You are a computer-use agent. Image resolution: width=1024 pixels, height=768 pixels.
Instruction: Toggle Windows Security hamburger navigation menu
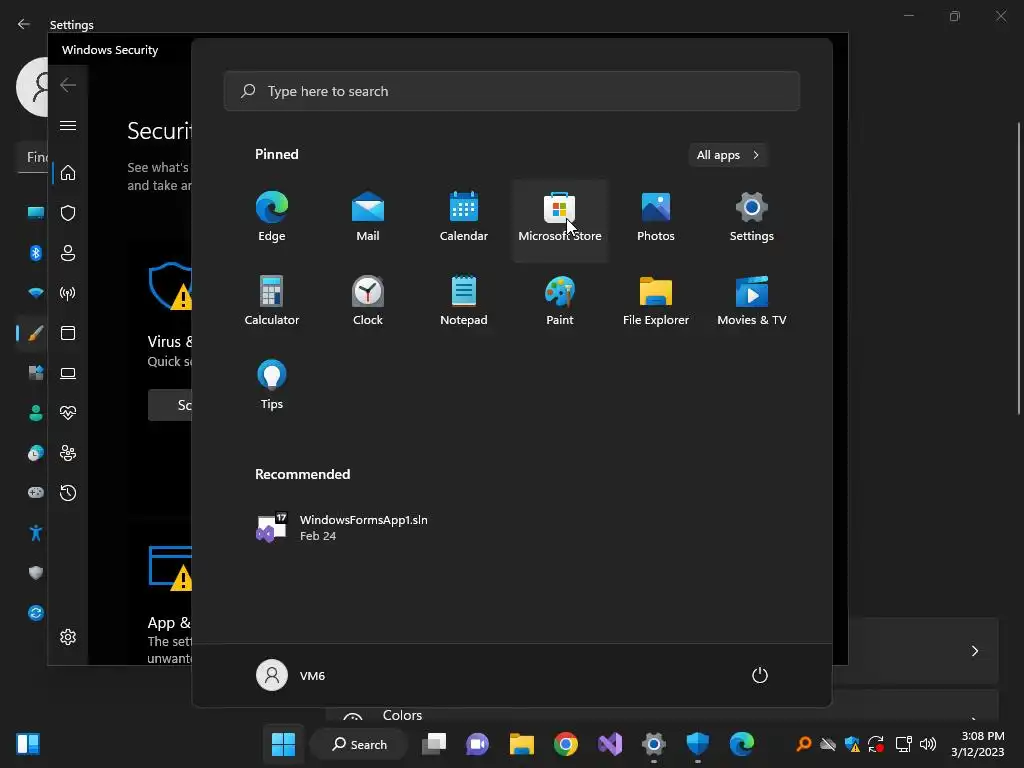[68, 125]
